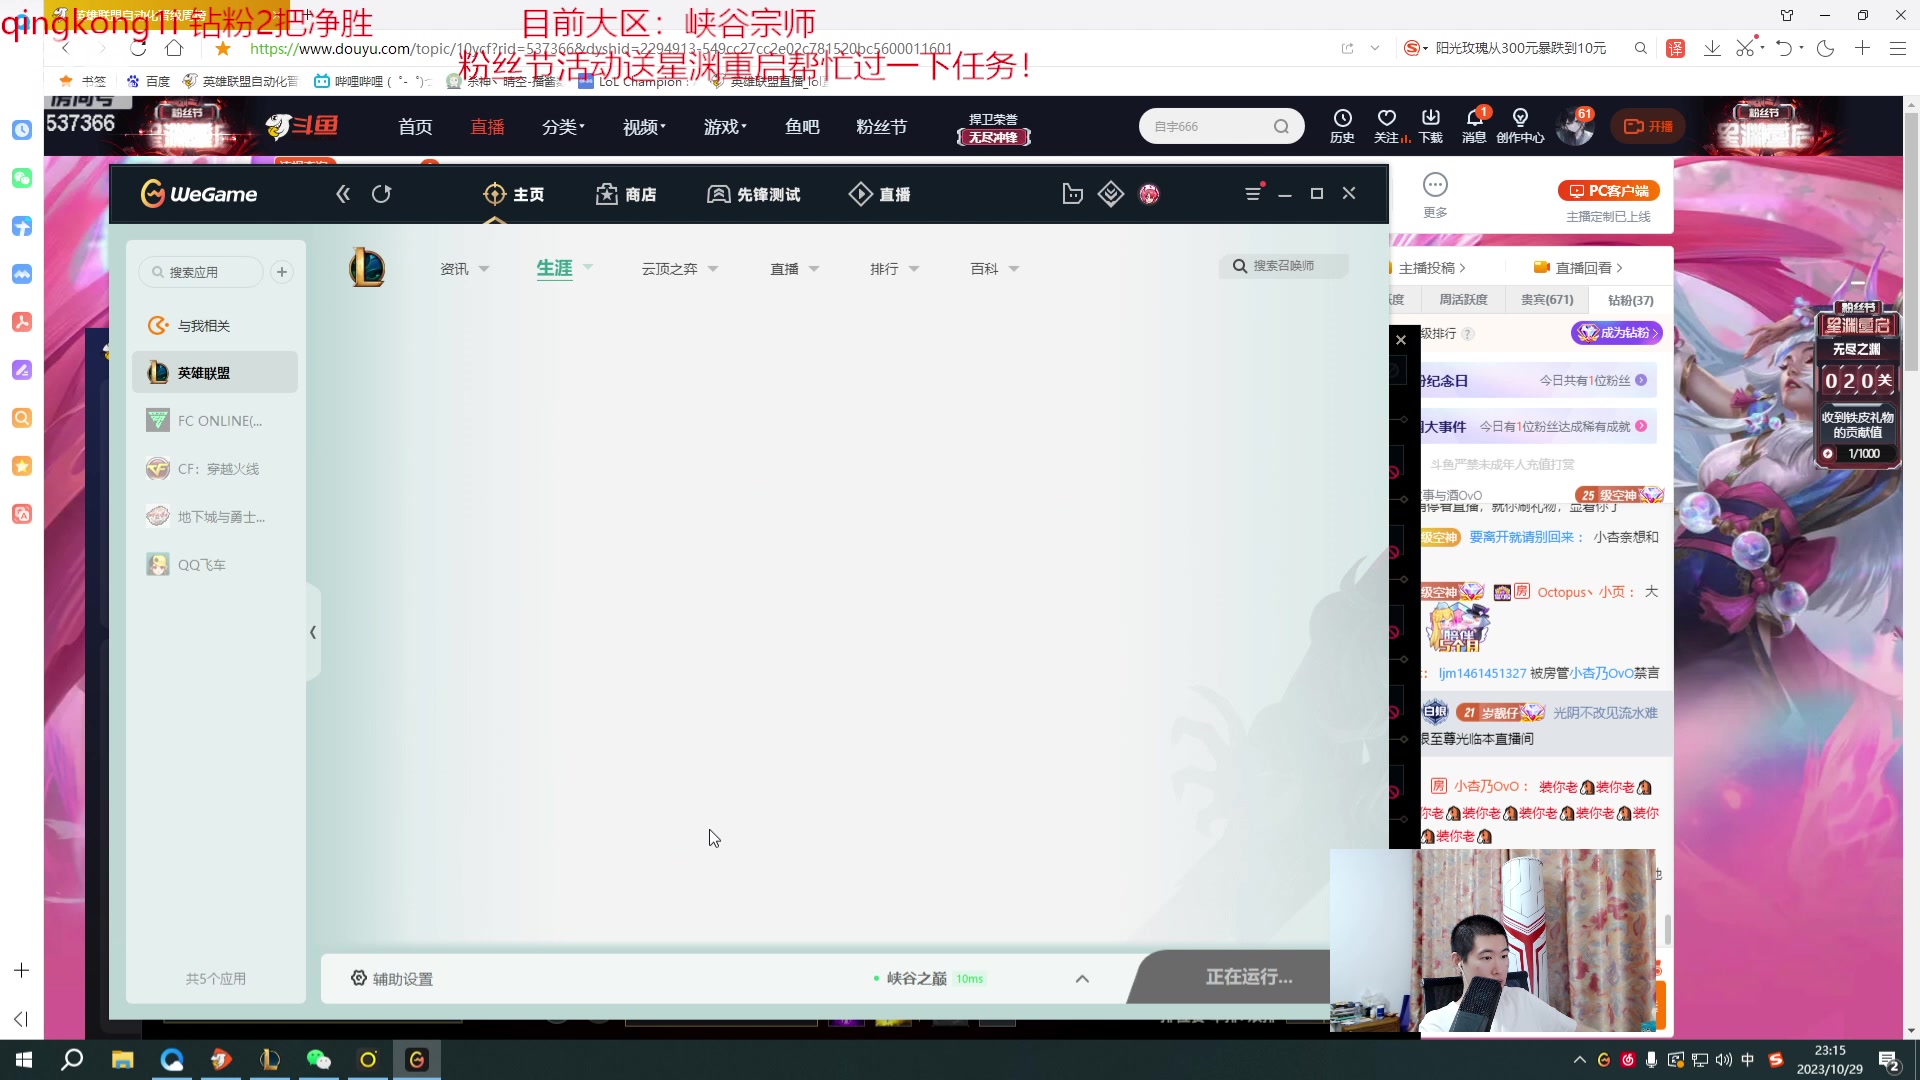Collapse the WeGame sidebar panel

coord(313,632)
